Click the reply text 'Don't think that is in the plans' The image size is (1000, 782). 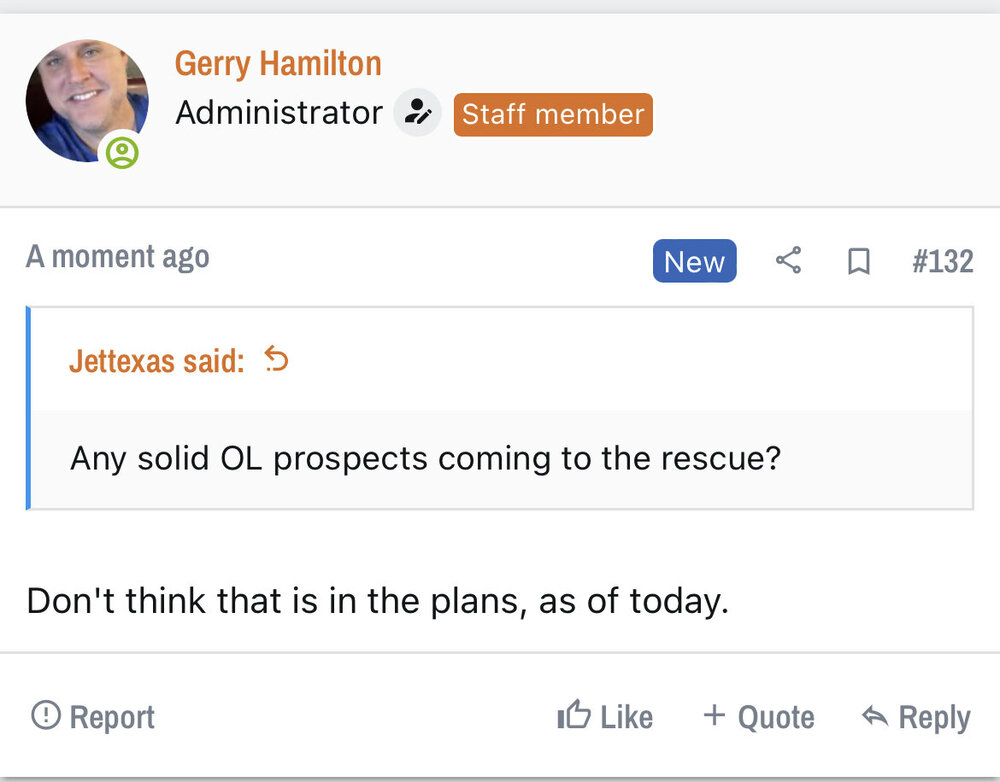(x=376, y=601)
